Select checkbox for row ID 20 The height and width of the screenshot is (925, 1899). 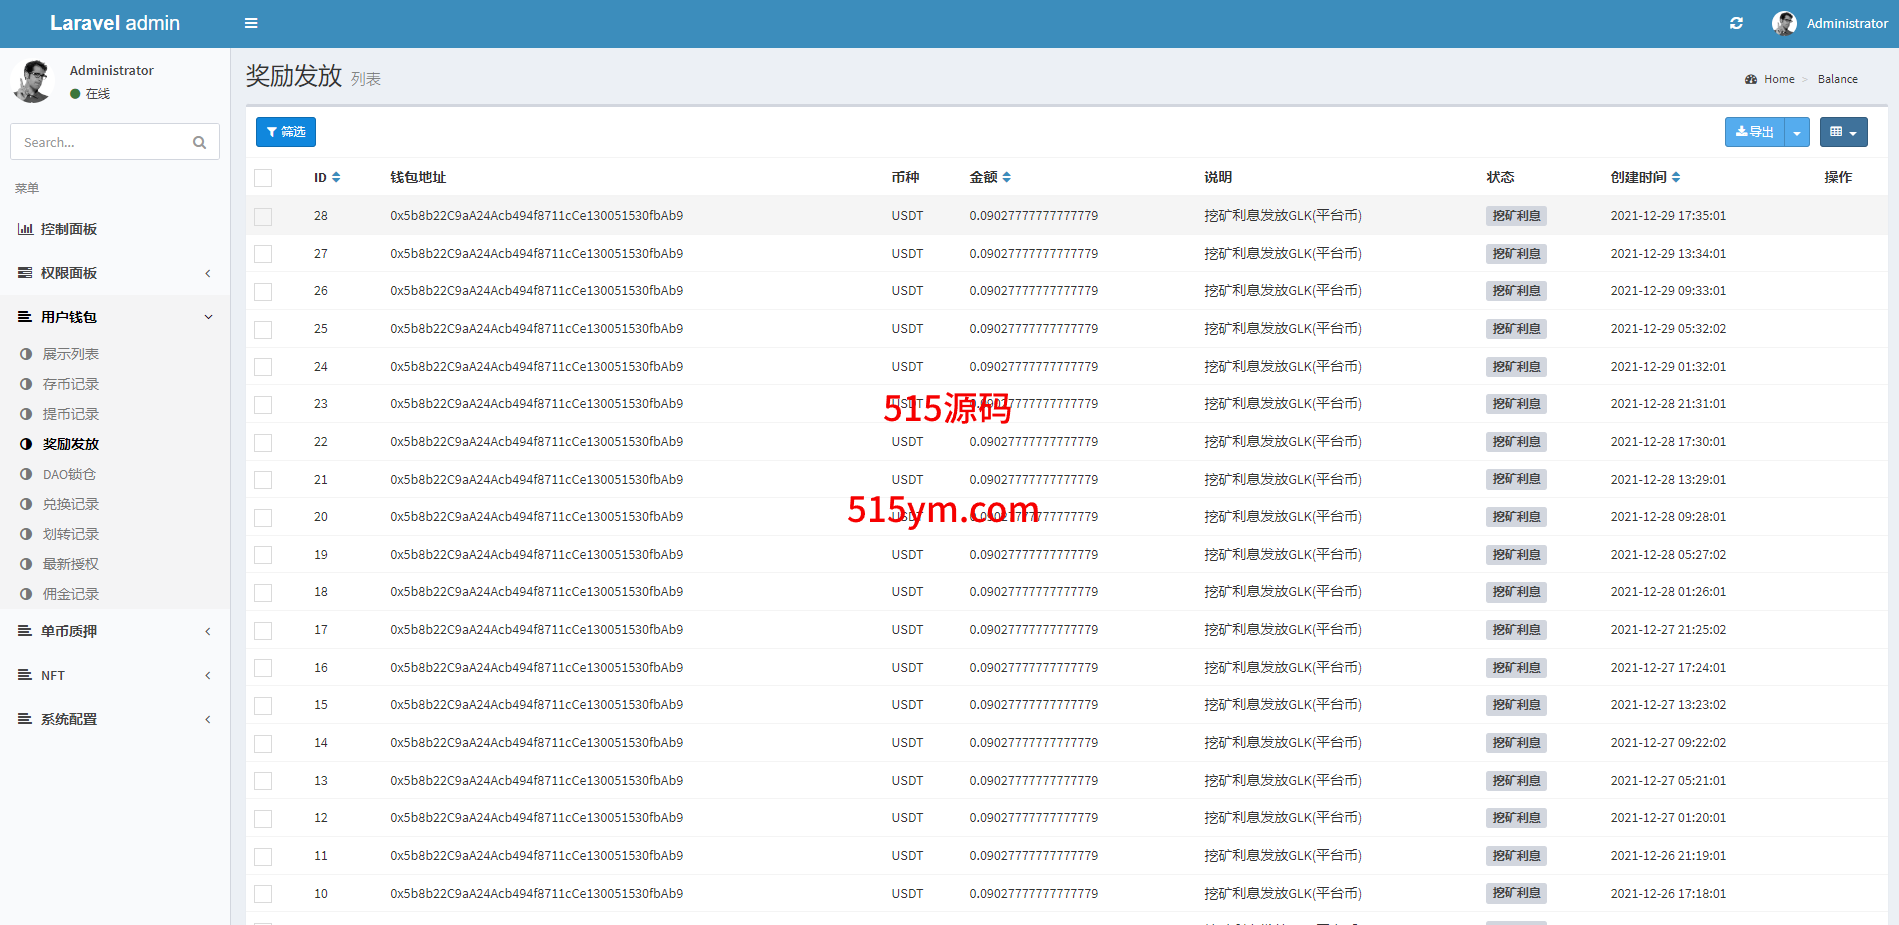click(263, 517)
